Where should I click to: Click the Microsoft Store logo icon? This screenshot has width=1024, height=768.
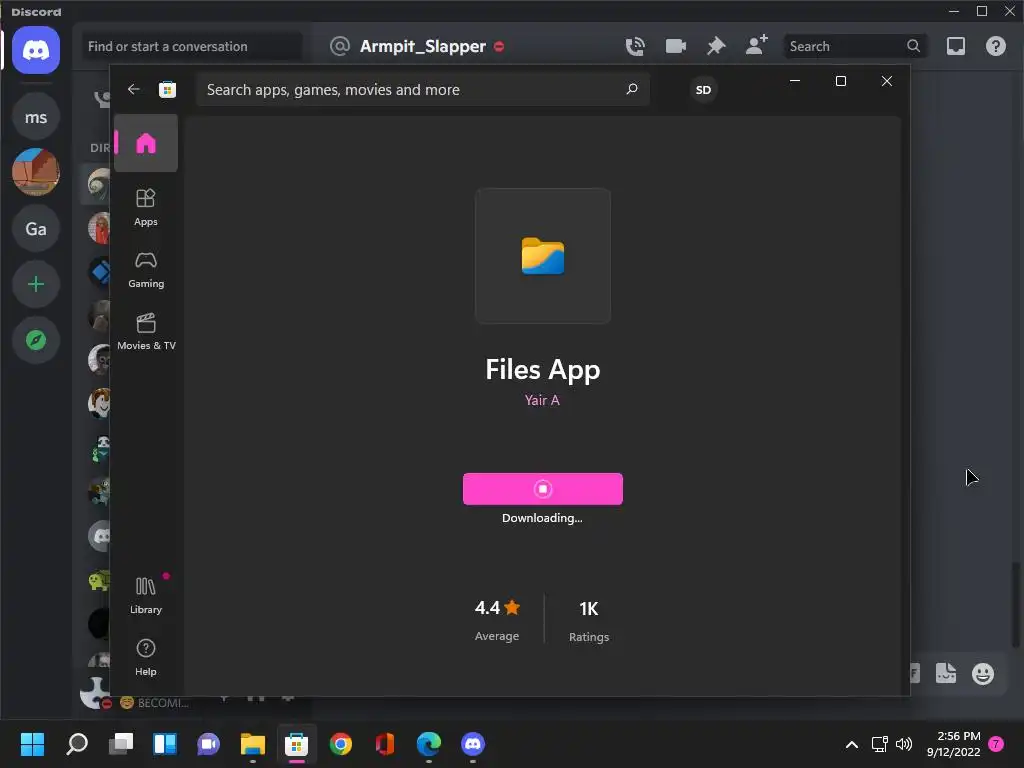tap(167, 89)
